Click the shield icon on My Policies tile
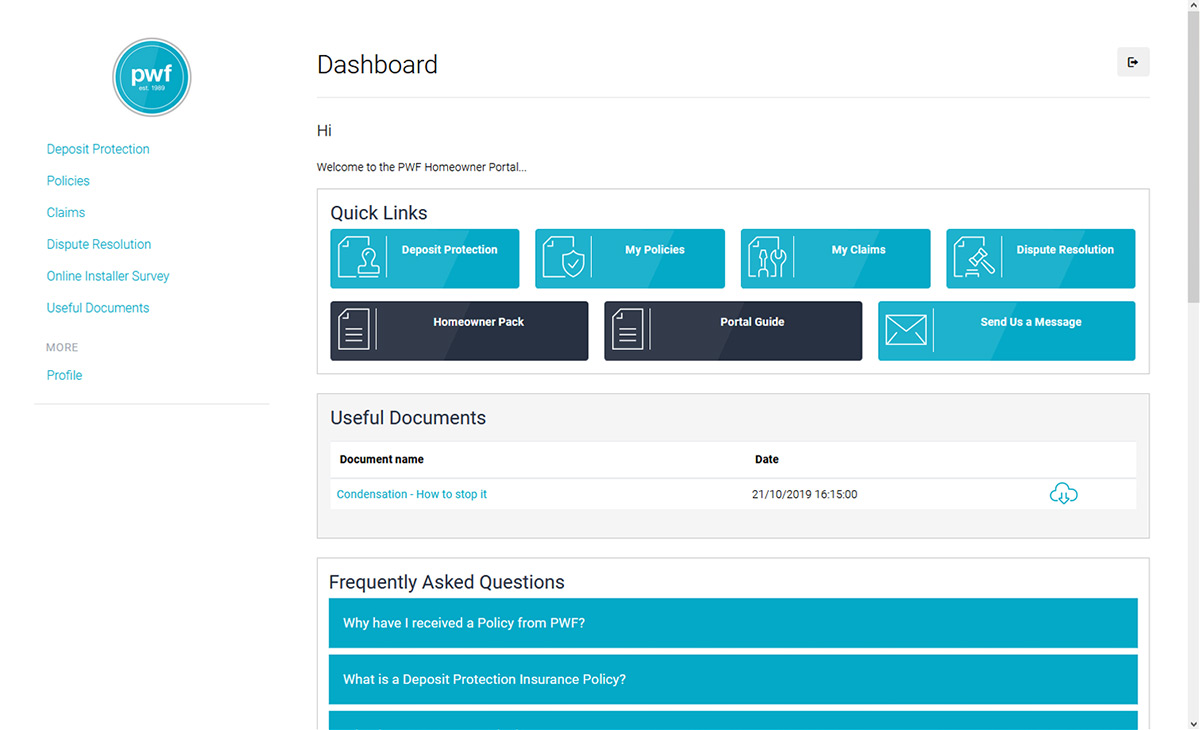The image size is (1200, 730). pyautogui.click(x=564, y=258)
